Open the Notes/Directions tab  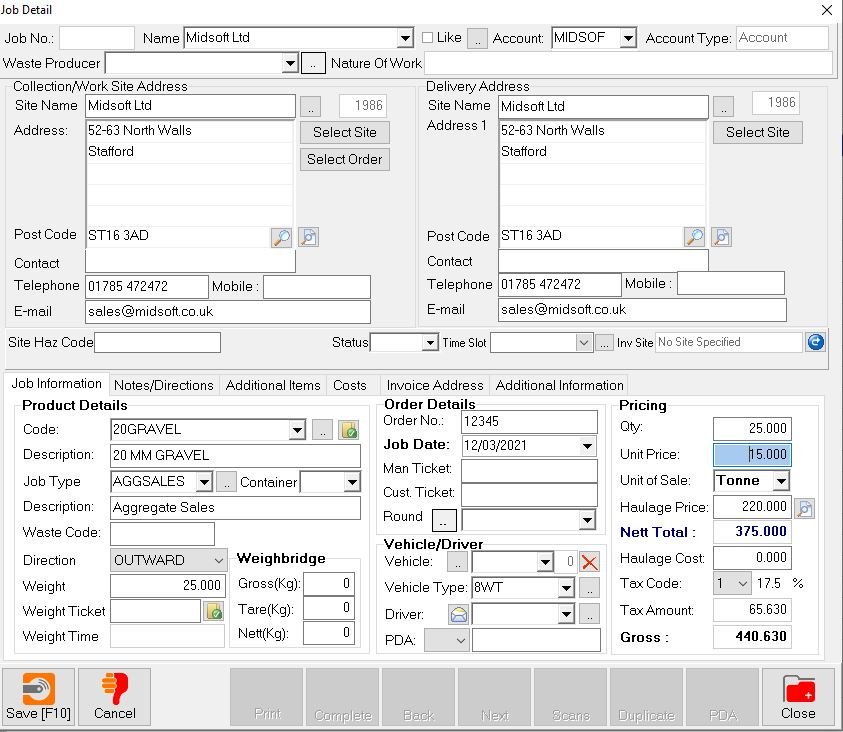(163, 385)
